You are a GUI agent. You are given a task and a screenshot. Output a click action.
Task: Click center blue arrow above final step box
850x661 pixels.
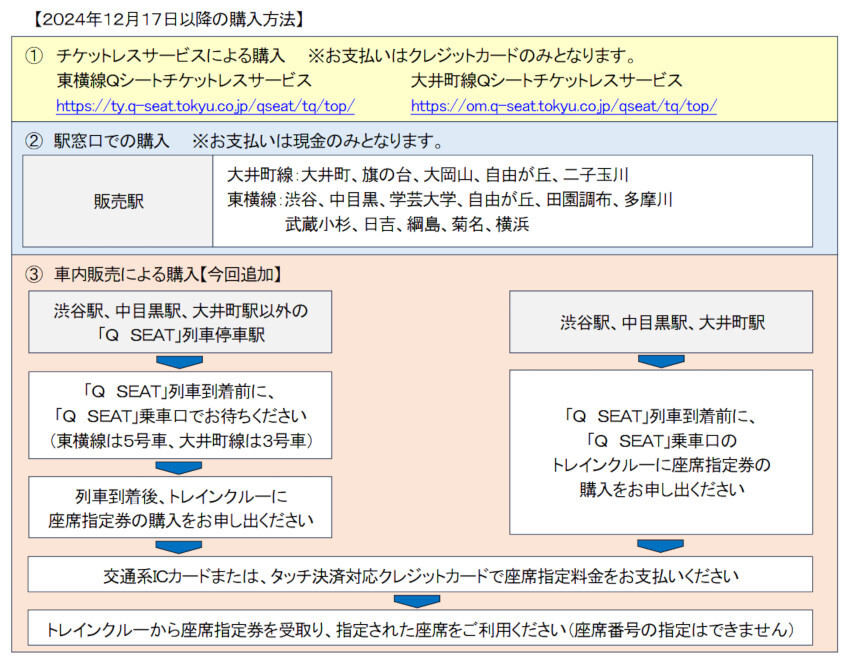pyautogui.click(x=418, y=600)
